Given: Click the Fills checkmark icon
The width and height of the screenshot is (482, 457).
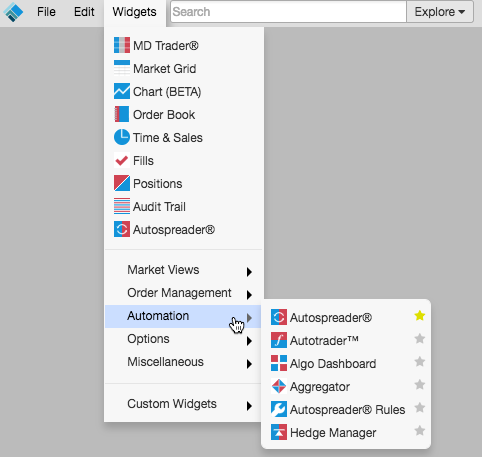Looking at the screenshot, I should tap(122, 160).
